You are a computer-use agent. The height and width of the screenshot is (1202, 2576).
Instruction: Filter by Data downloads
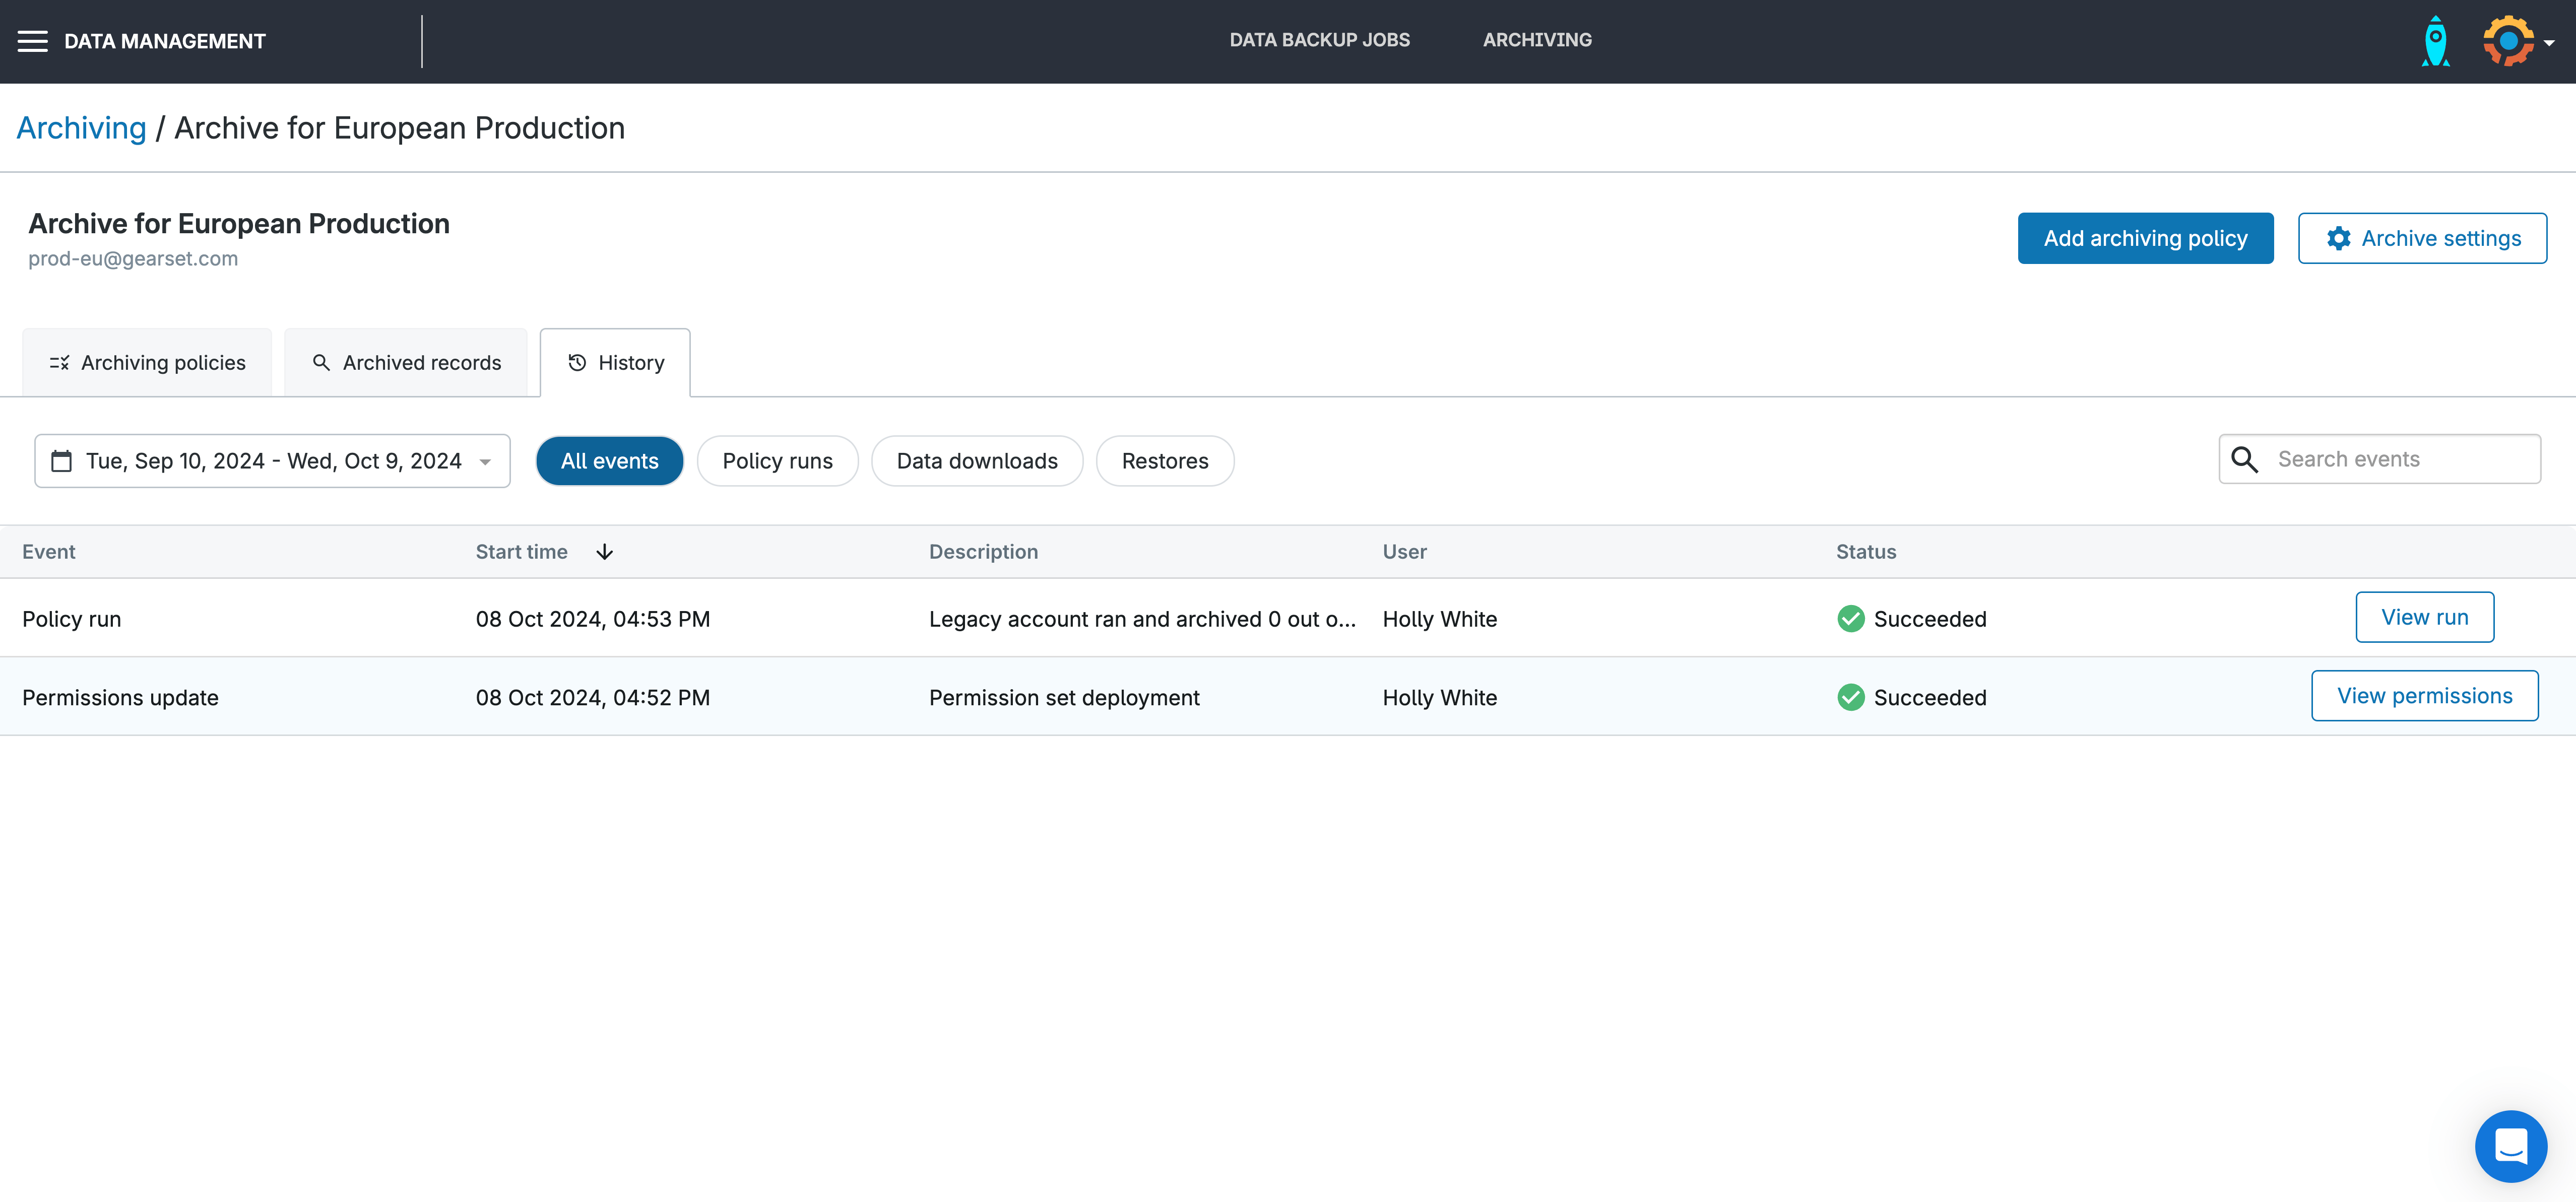976,461
